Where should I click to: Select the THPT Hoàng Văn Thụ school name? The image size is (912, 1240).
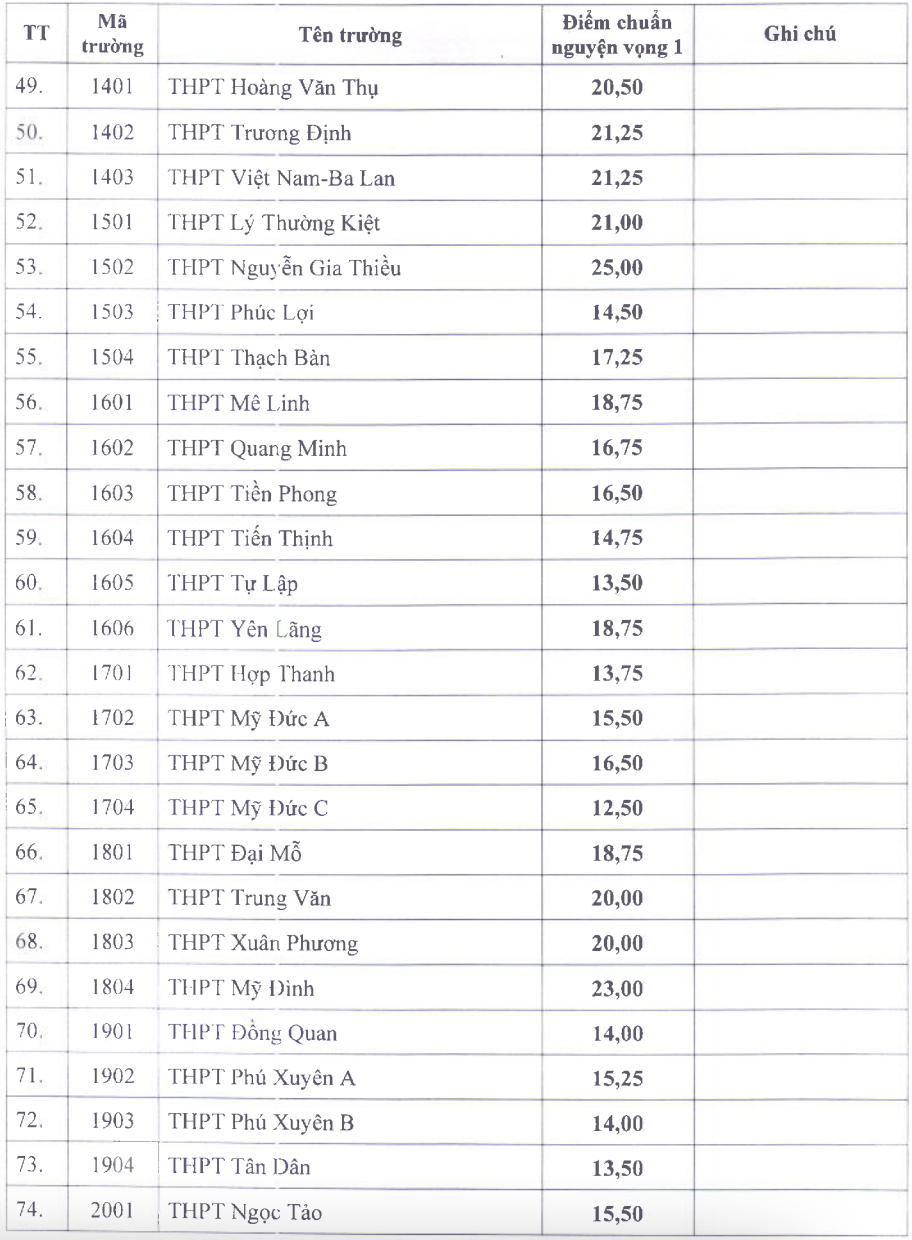point(262,90)
